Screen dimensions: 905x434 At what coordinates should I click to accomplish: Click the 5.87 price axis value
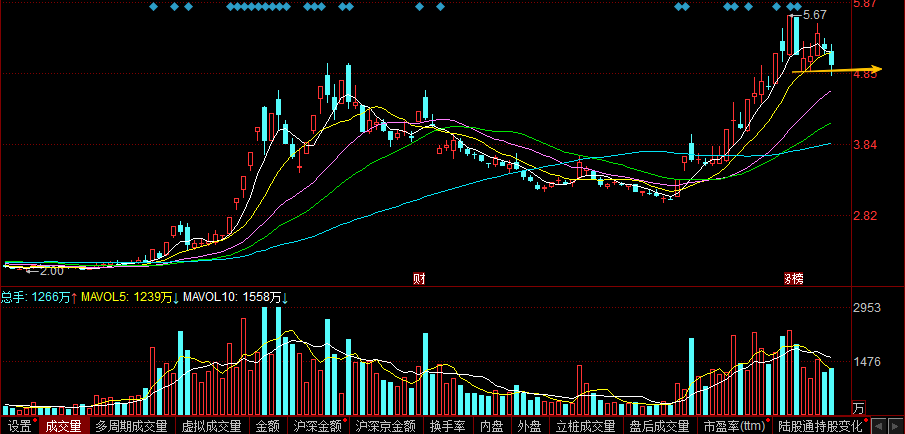[867, 5]
